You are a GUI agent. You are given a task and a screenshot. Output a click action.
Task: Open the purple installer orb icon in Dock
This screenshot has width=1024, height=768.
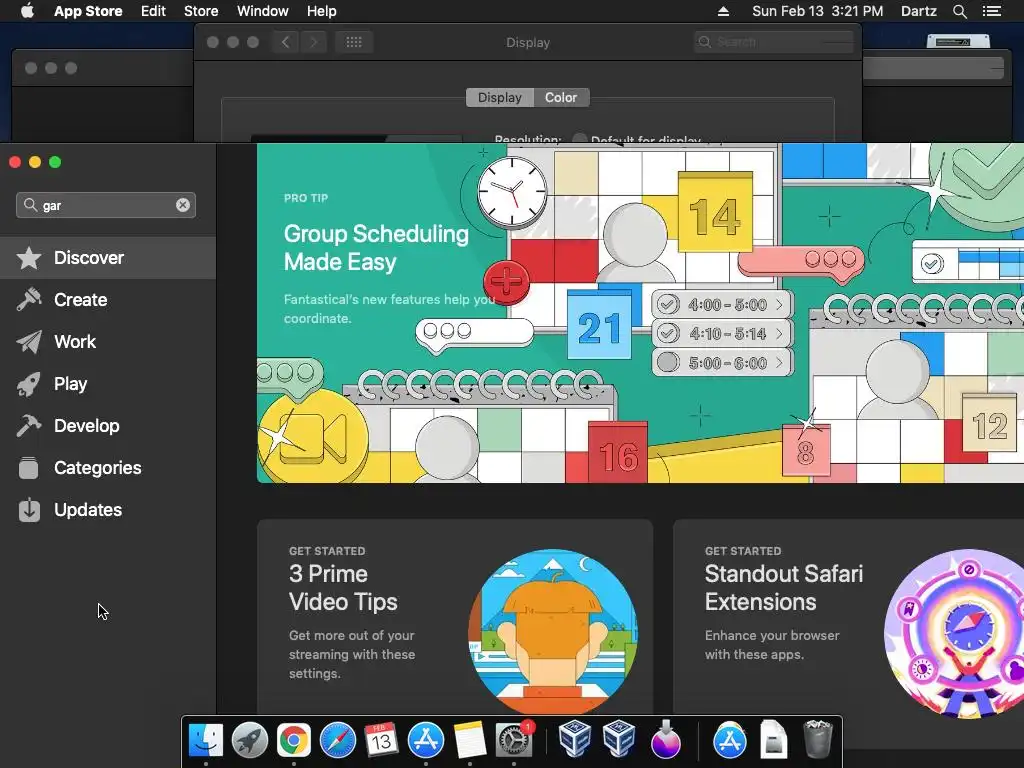click(665, 739)
